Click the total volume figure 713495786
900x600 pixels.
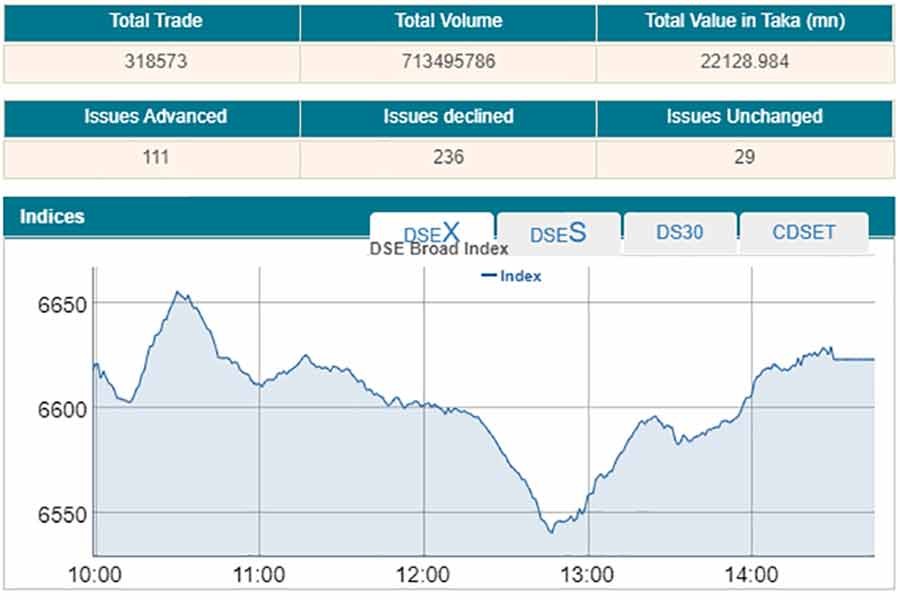448,61
